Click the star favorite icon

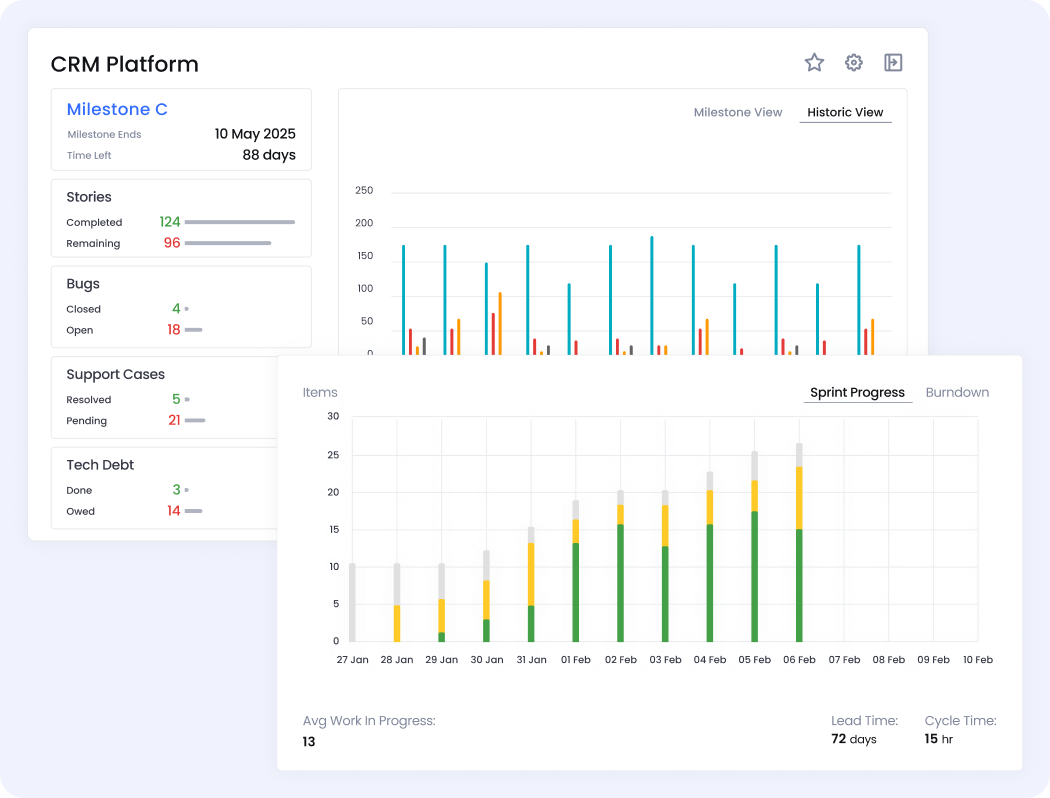tap(814, 63)
